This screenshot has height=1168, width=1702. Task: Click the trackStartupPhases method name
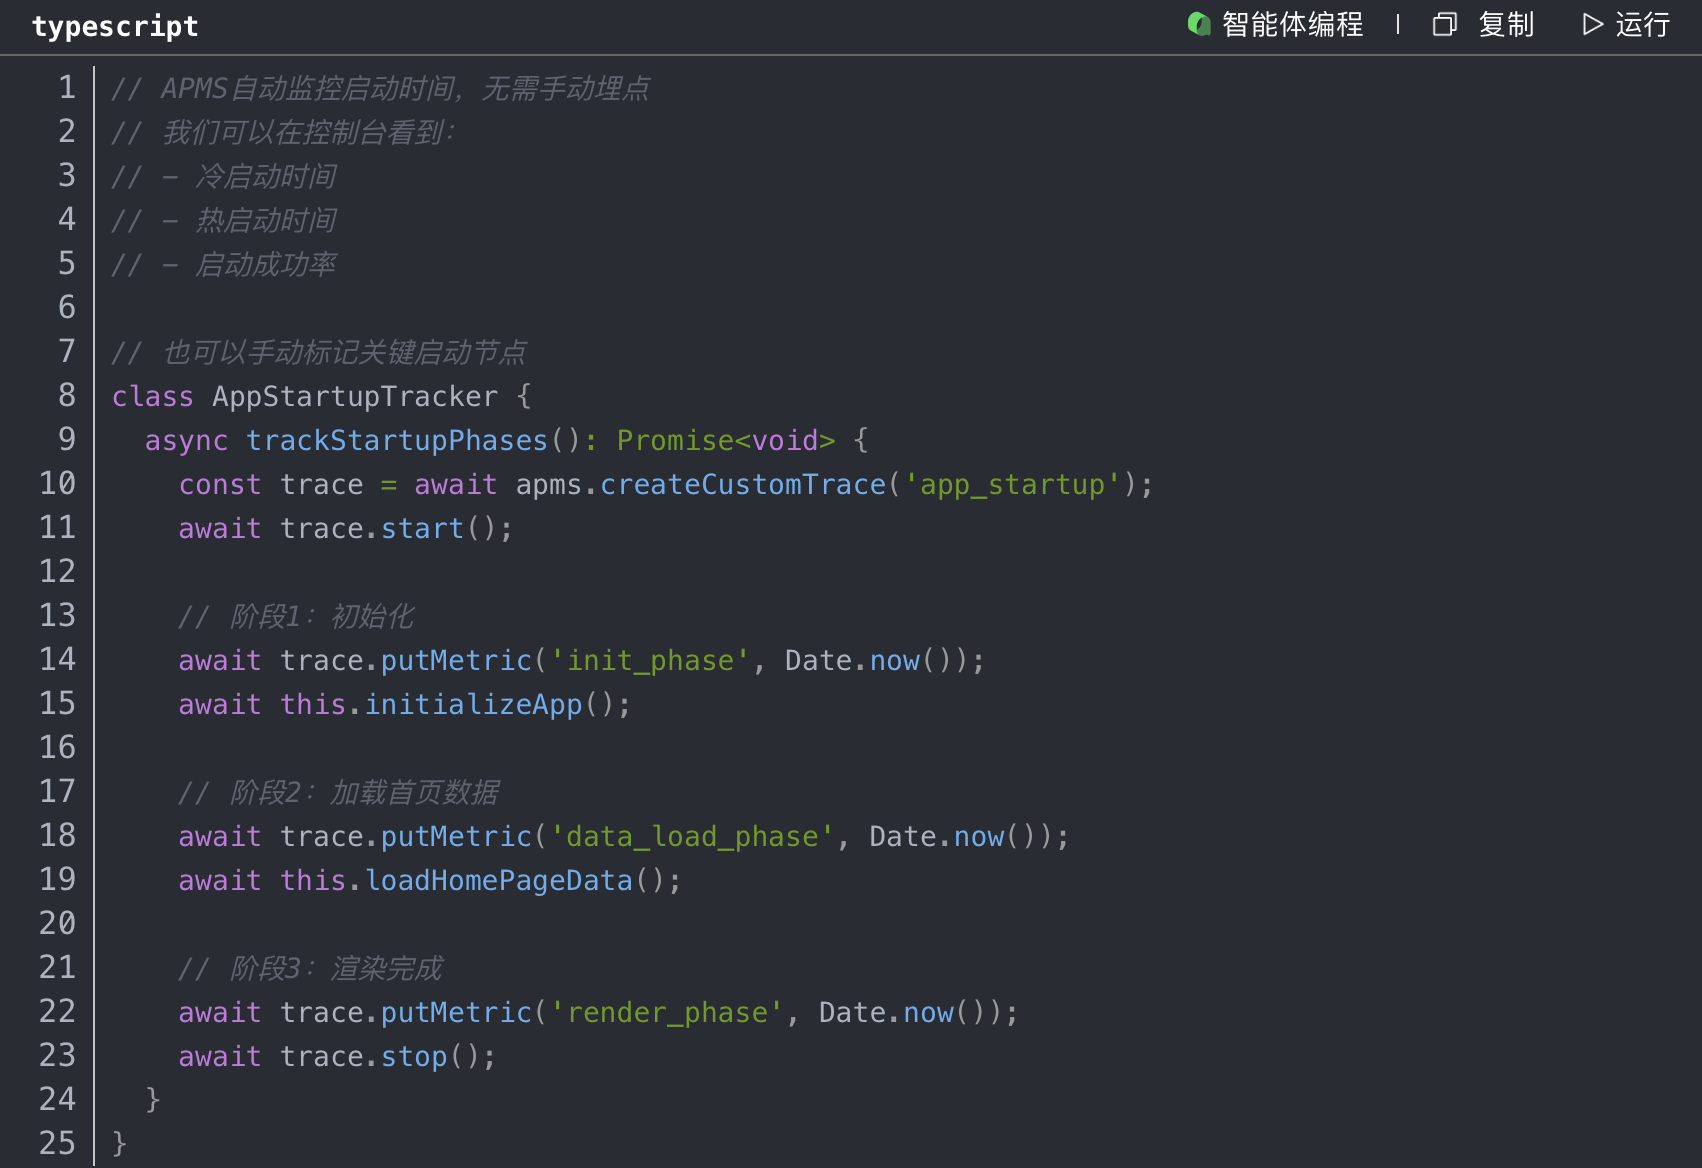[396, 441]
